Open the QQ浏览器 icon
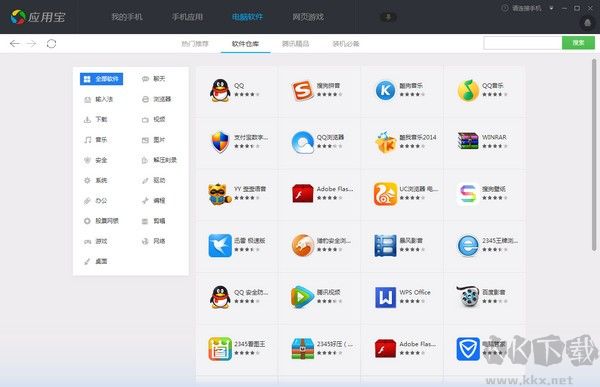Viewport: 600px width, 387px height. click(x=302, y=142)
